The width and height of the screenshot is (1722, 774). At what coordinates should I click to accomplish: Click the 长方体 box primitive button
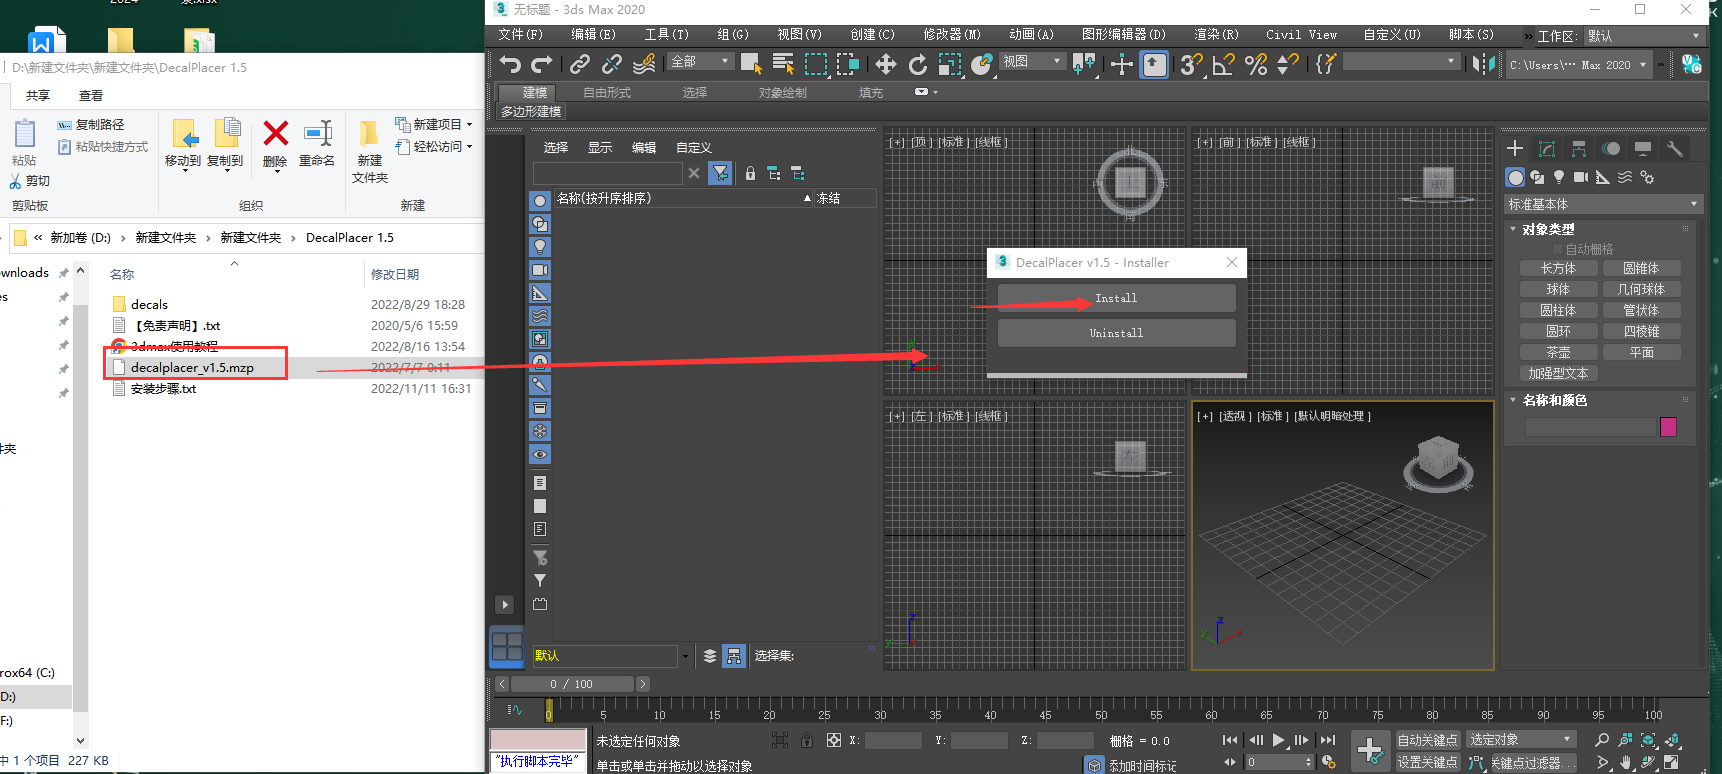coord(1557,268)
